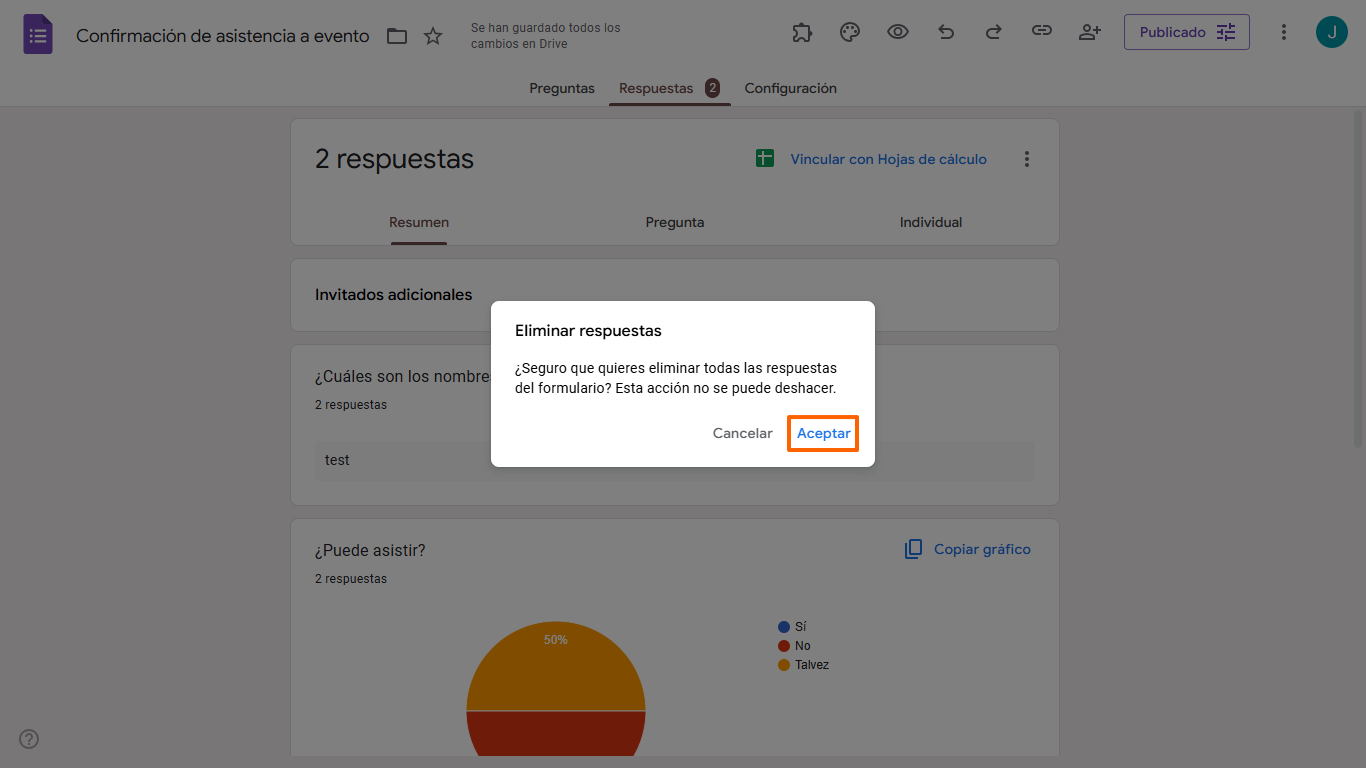The width and height of the screenshot is (1366, 768).
Task: Click the copy link icon
Action: click(1042, 32)
